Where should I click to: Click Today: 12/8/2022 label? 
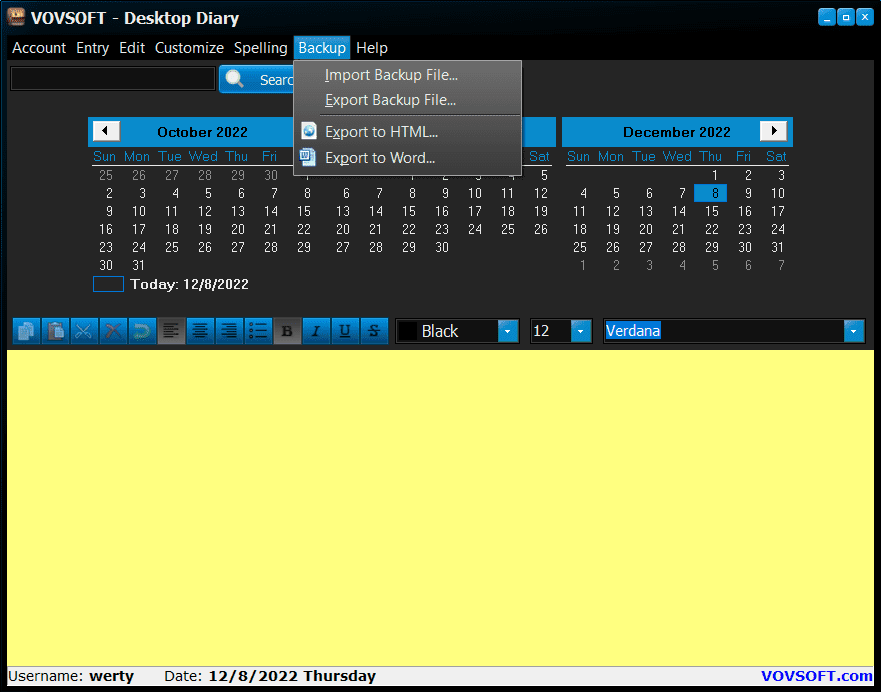pyautogui.click(x=189, y=284)
